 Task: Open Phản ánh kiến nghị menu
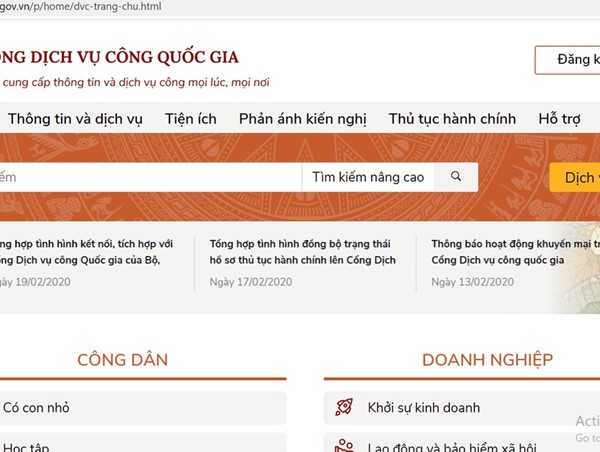pos(302,119)
